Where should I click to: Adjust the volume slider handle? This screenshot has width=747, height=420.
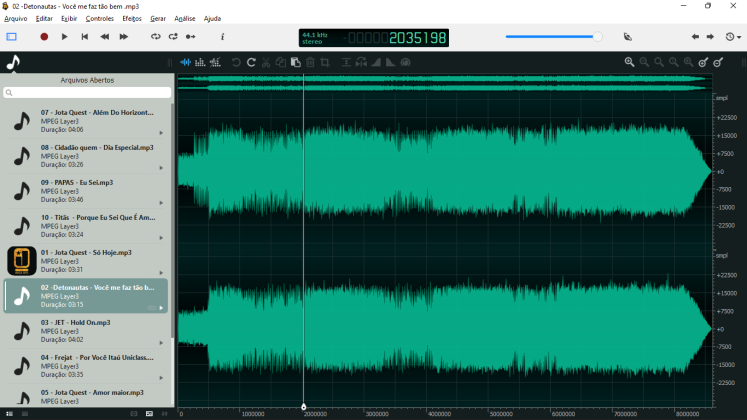597,37
